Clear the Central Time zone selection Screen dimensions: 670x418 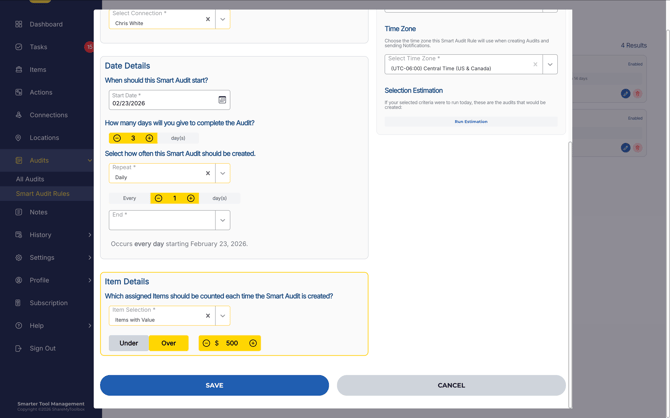tap(535, 64)
